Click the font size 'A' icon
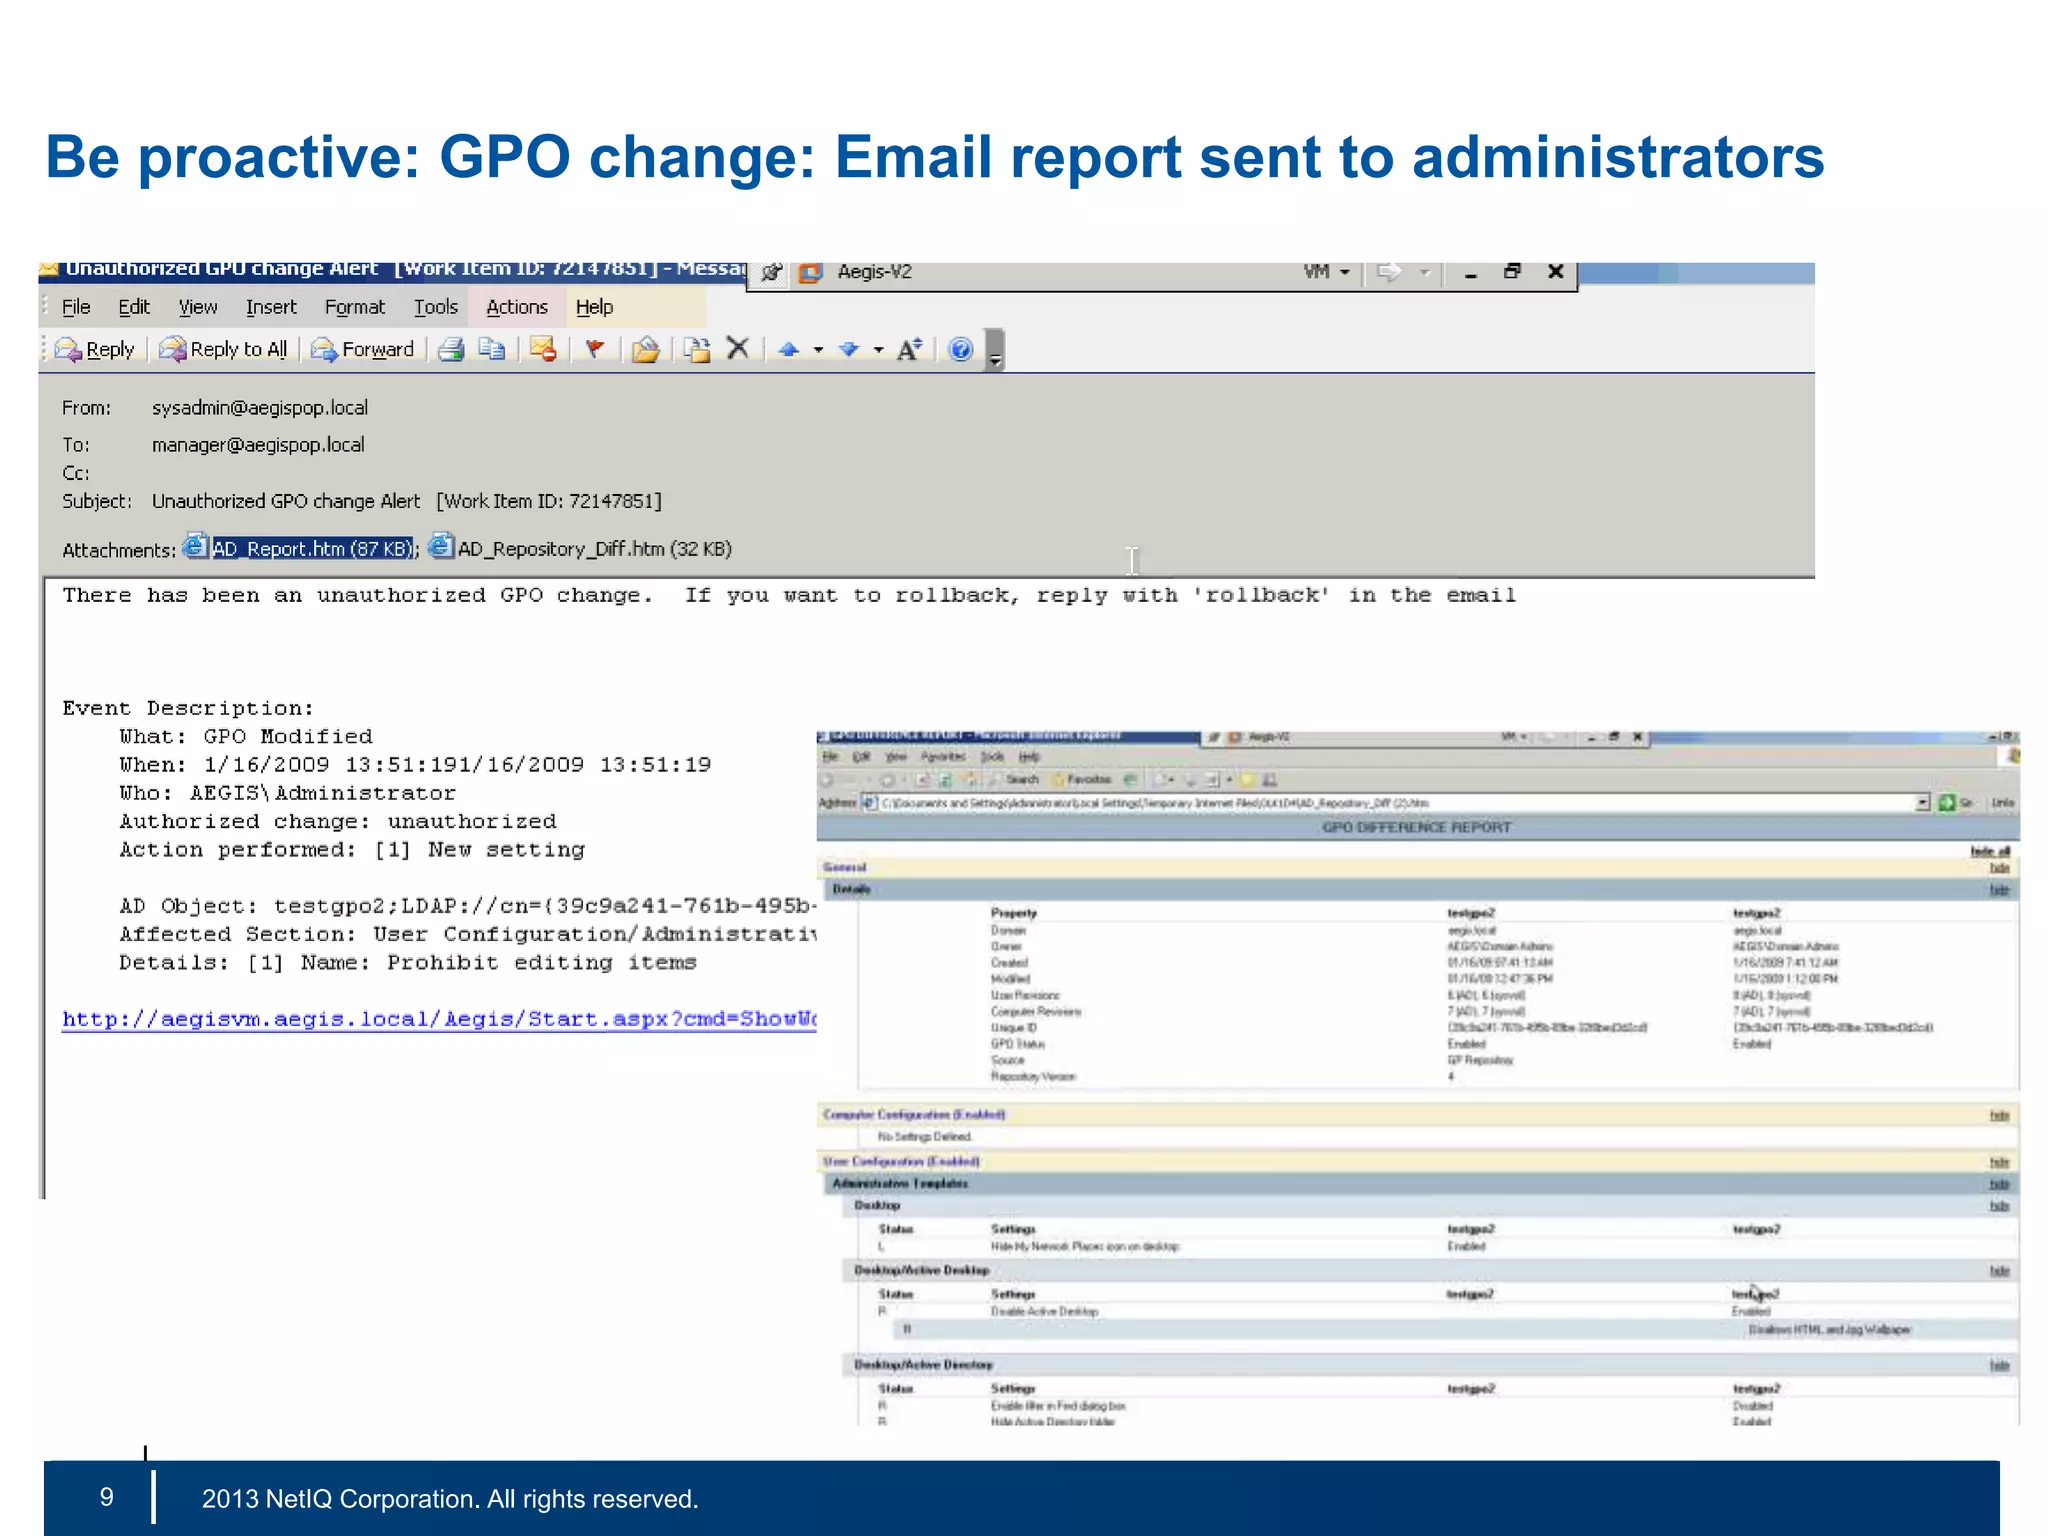The height and width of the screenshot is (1536, 2048). (909, 349)
